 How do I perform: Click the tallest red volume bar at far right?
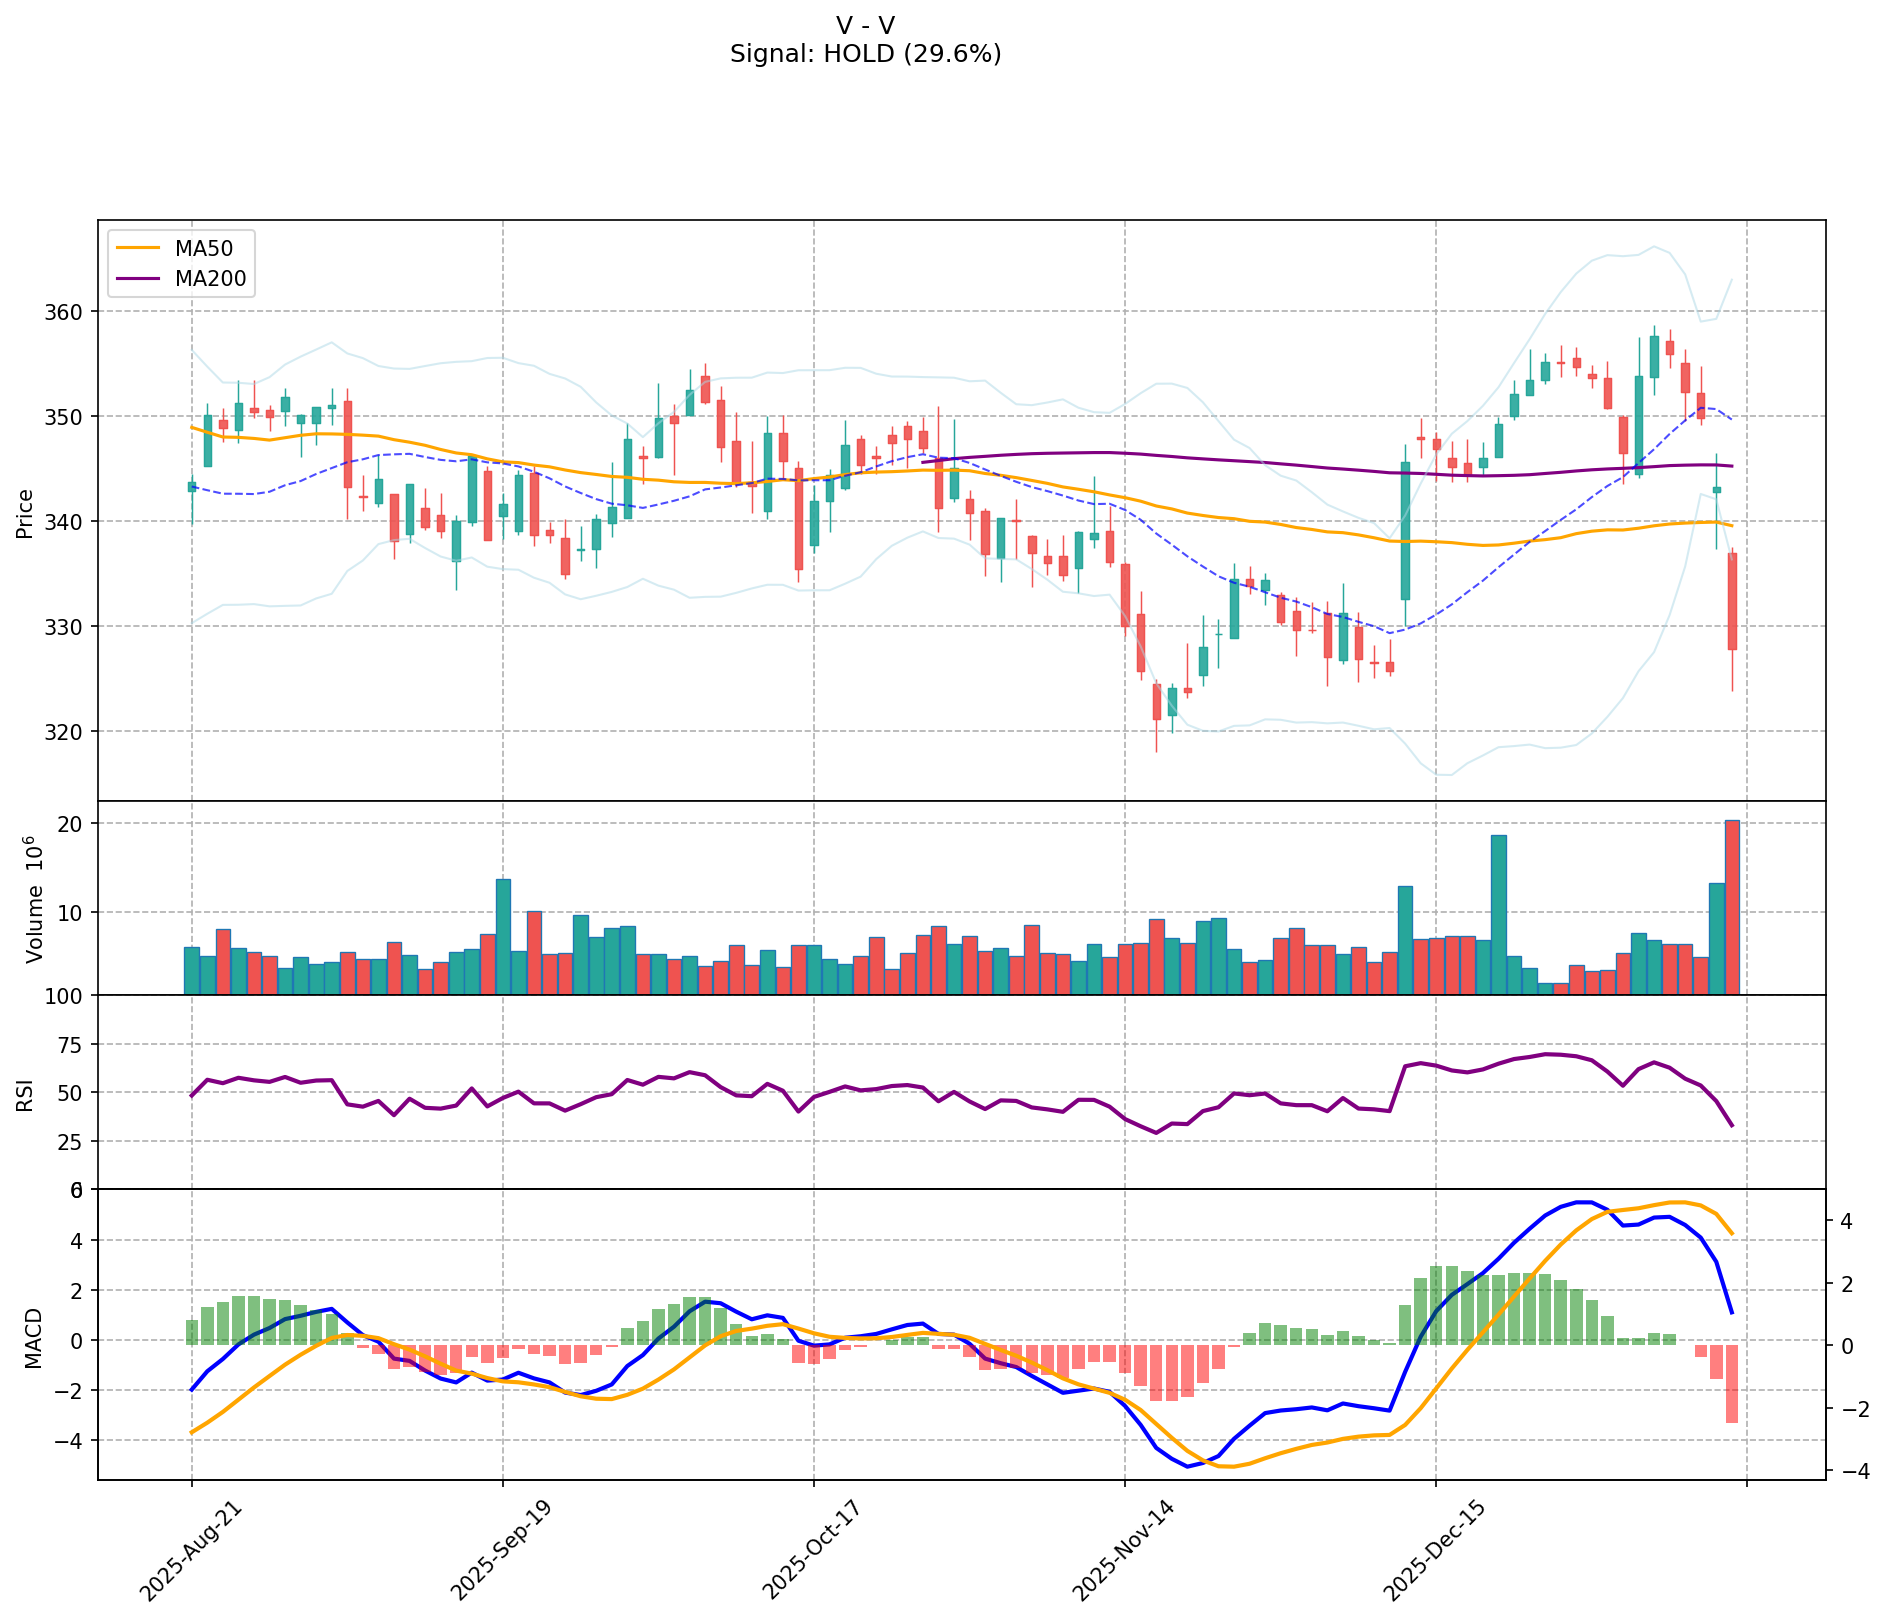click(x=1732, y=907)
